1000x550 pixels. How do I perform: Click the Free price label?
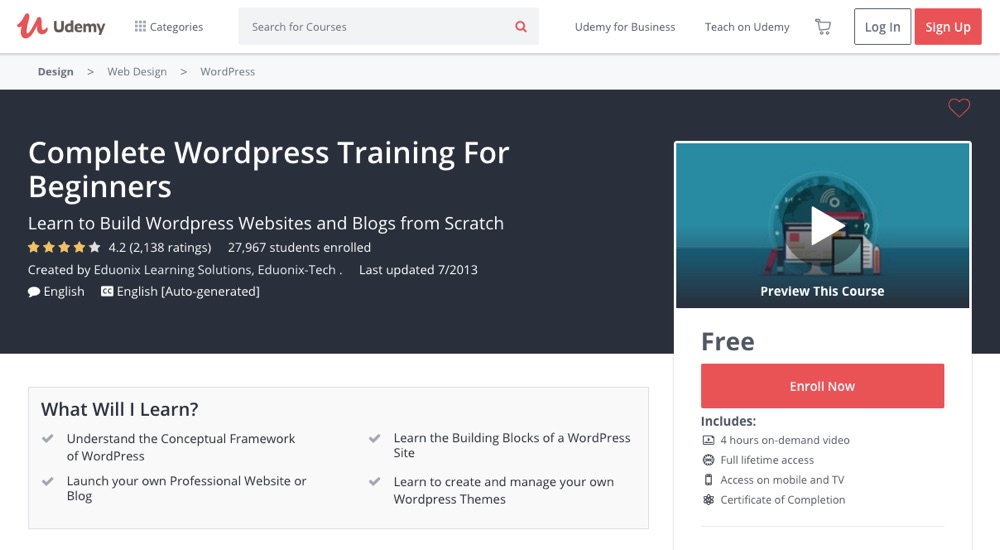pyautogui.click(x=728, y=341)
